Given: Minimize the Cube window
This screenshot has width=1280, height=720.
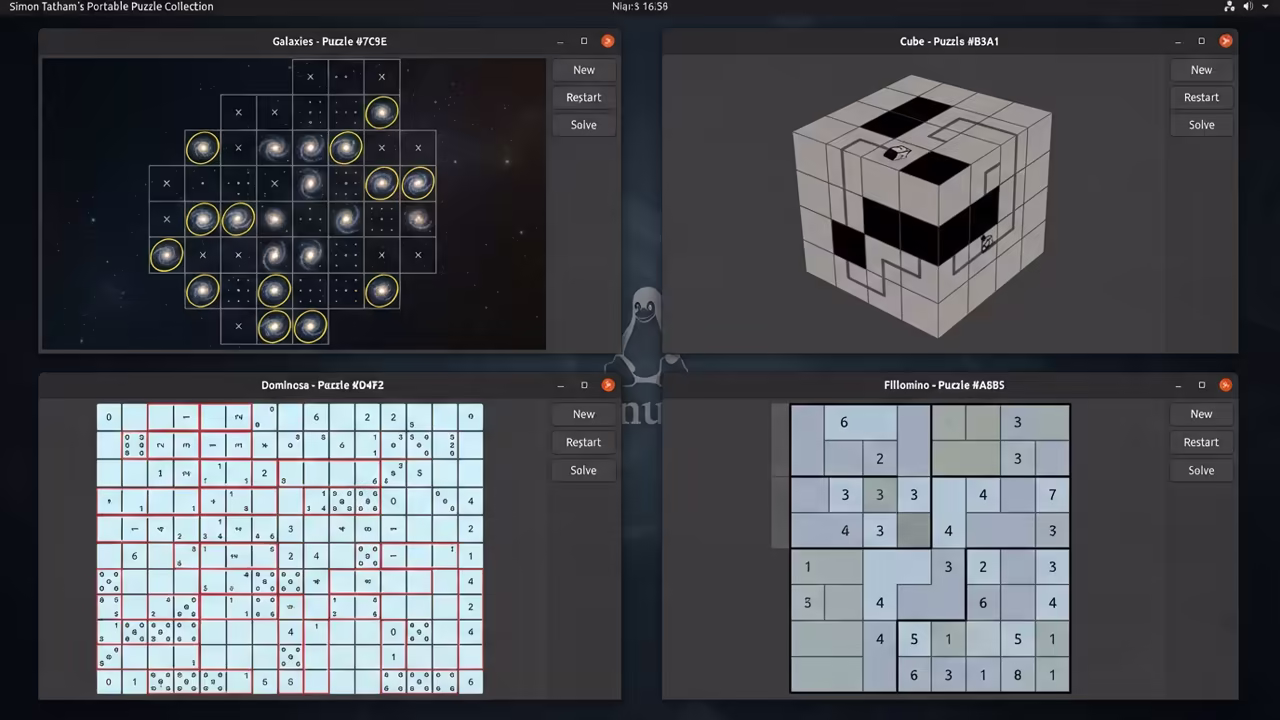Looking at the screenshot, I should [x=1179, y=41].
